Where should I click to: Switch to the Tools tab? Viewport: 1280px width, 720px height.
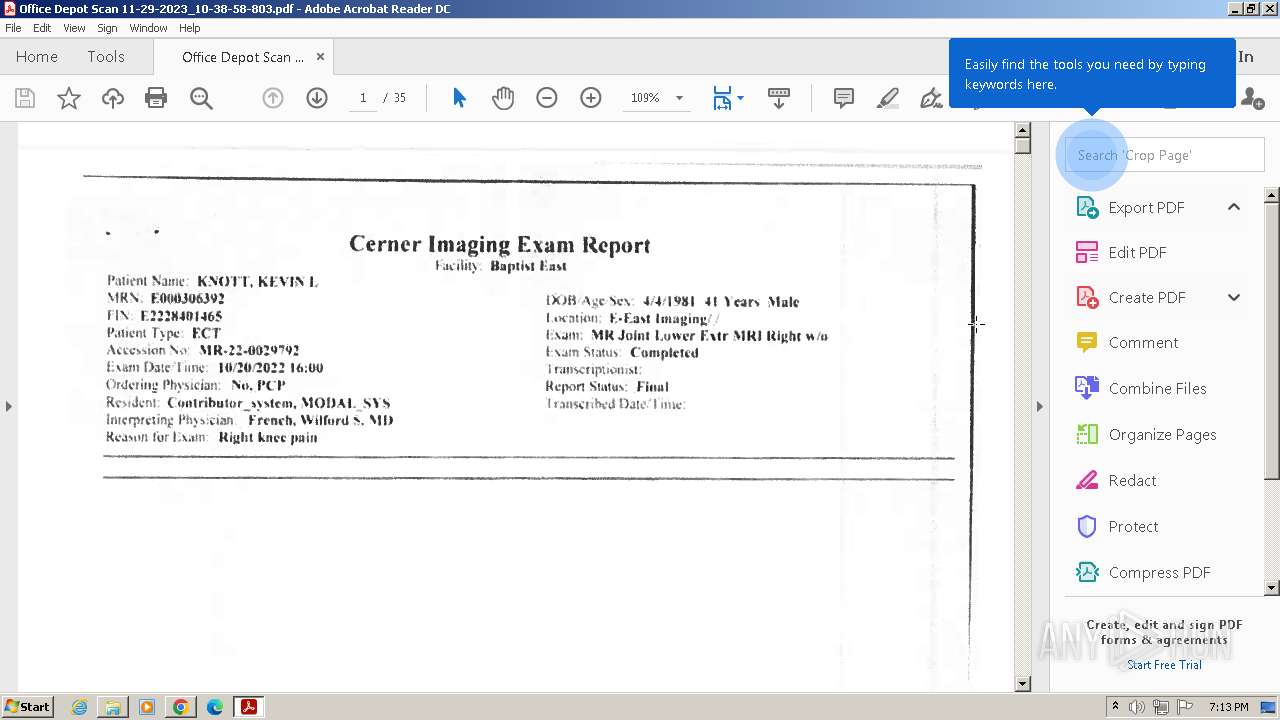point(105,57)
